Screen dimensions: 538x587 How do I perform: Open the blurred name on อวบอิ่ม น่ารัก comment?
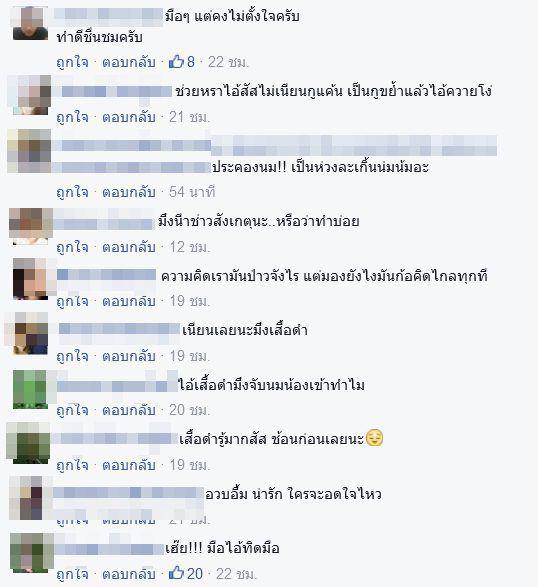pyautogui.click(x=127, y=493)
